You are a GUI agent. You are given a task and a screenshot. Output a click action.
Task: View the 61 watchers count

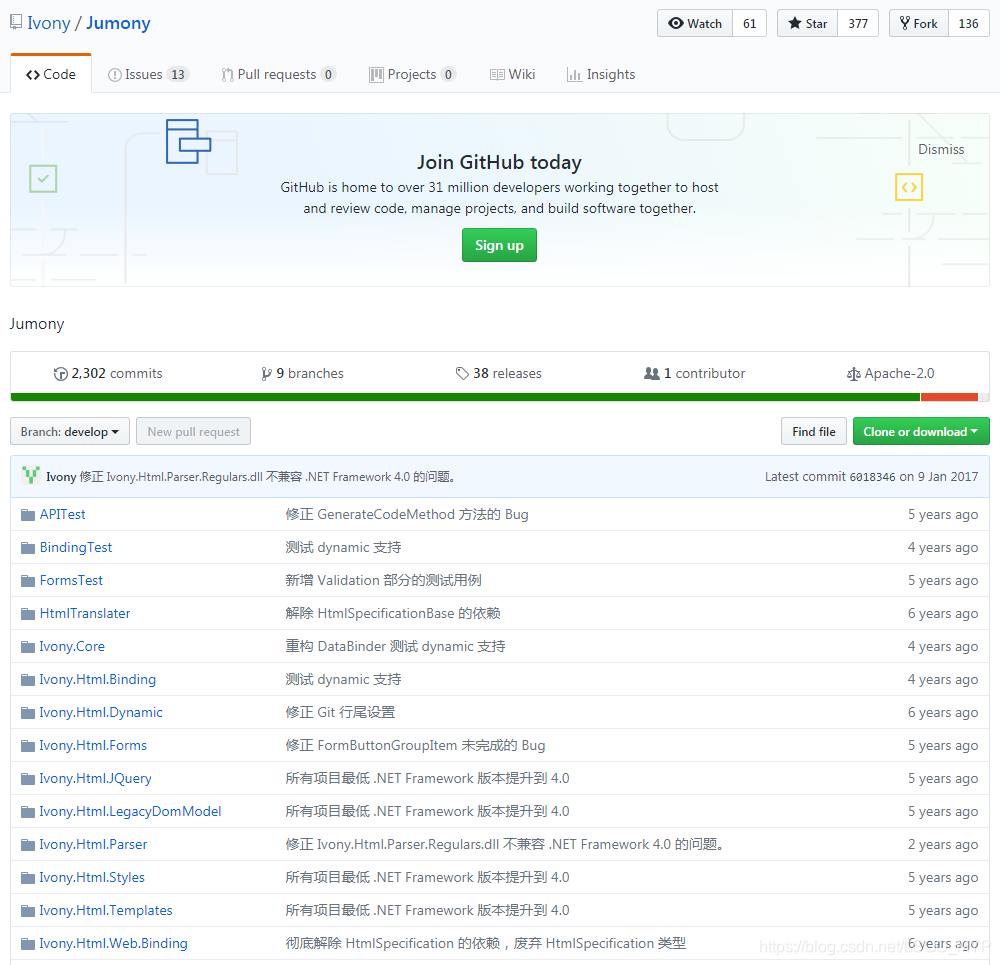tap(749, 24)
